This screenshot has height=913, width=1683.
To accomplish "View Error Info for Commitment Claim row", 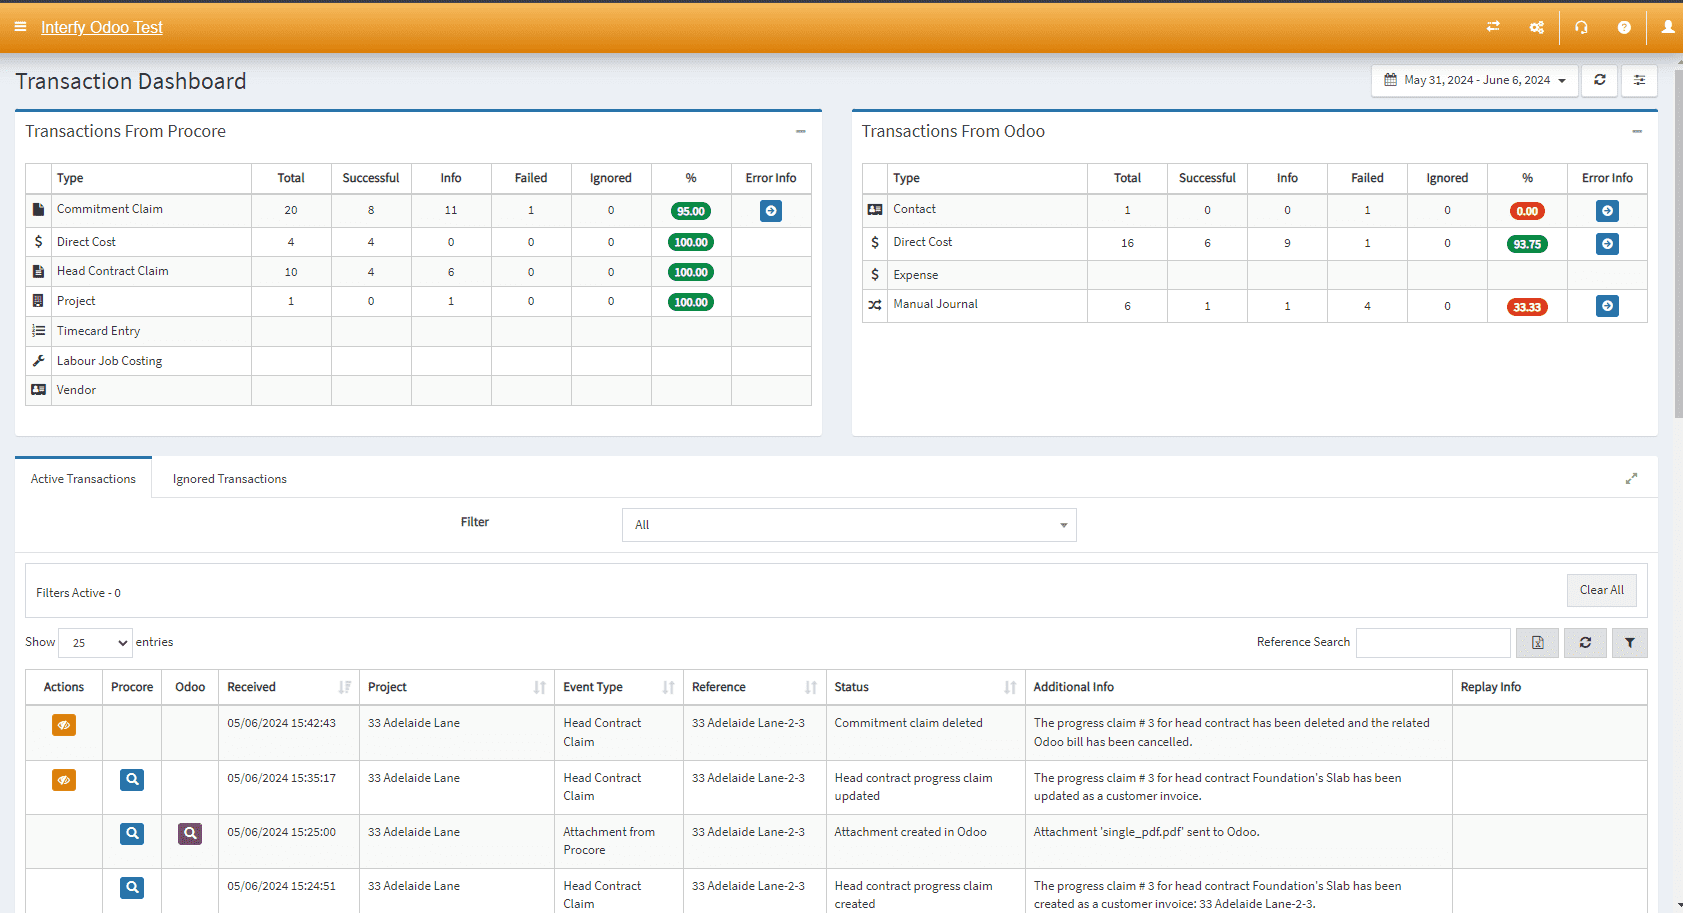I will click(x=770, y=211).
